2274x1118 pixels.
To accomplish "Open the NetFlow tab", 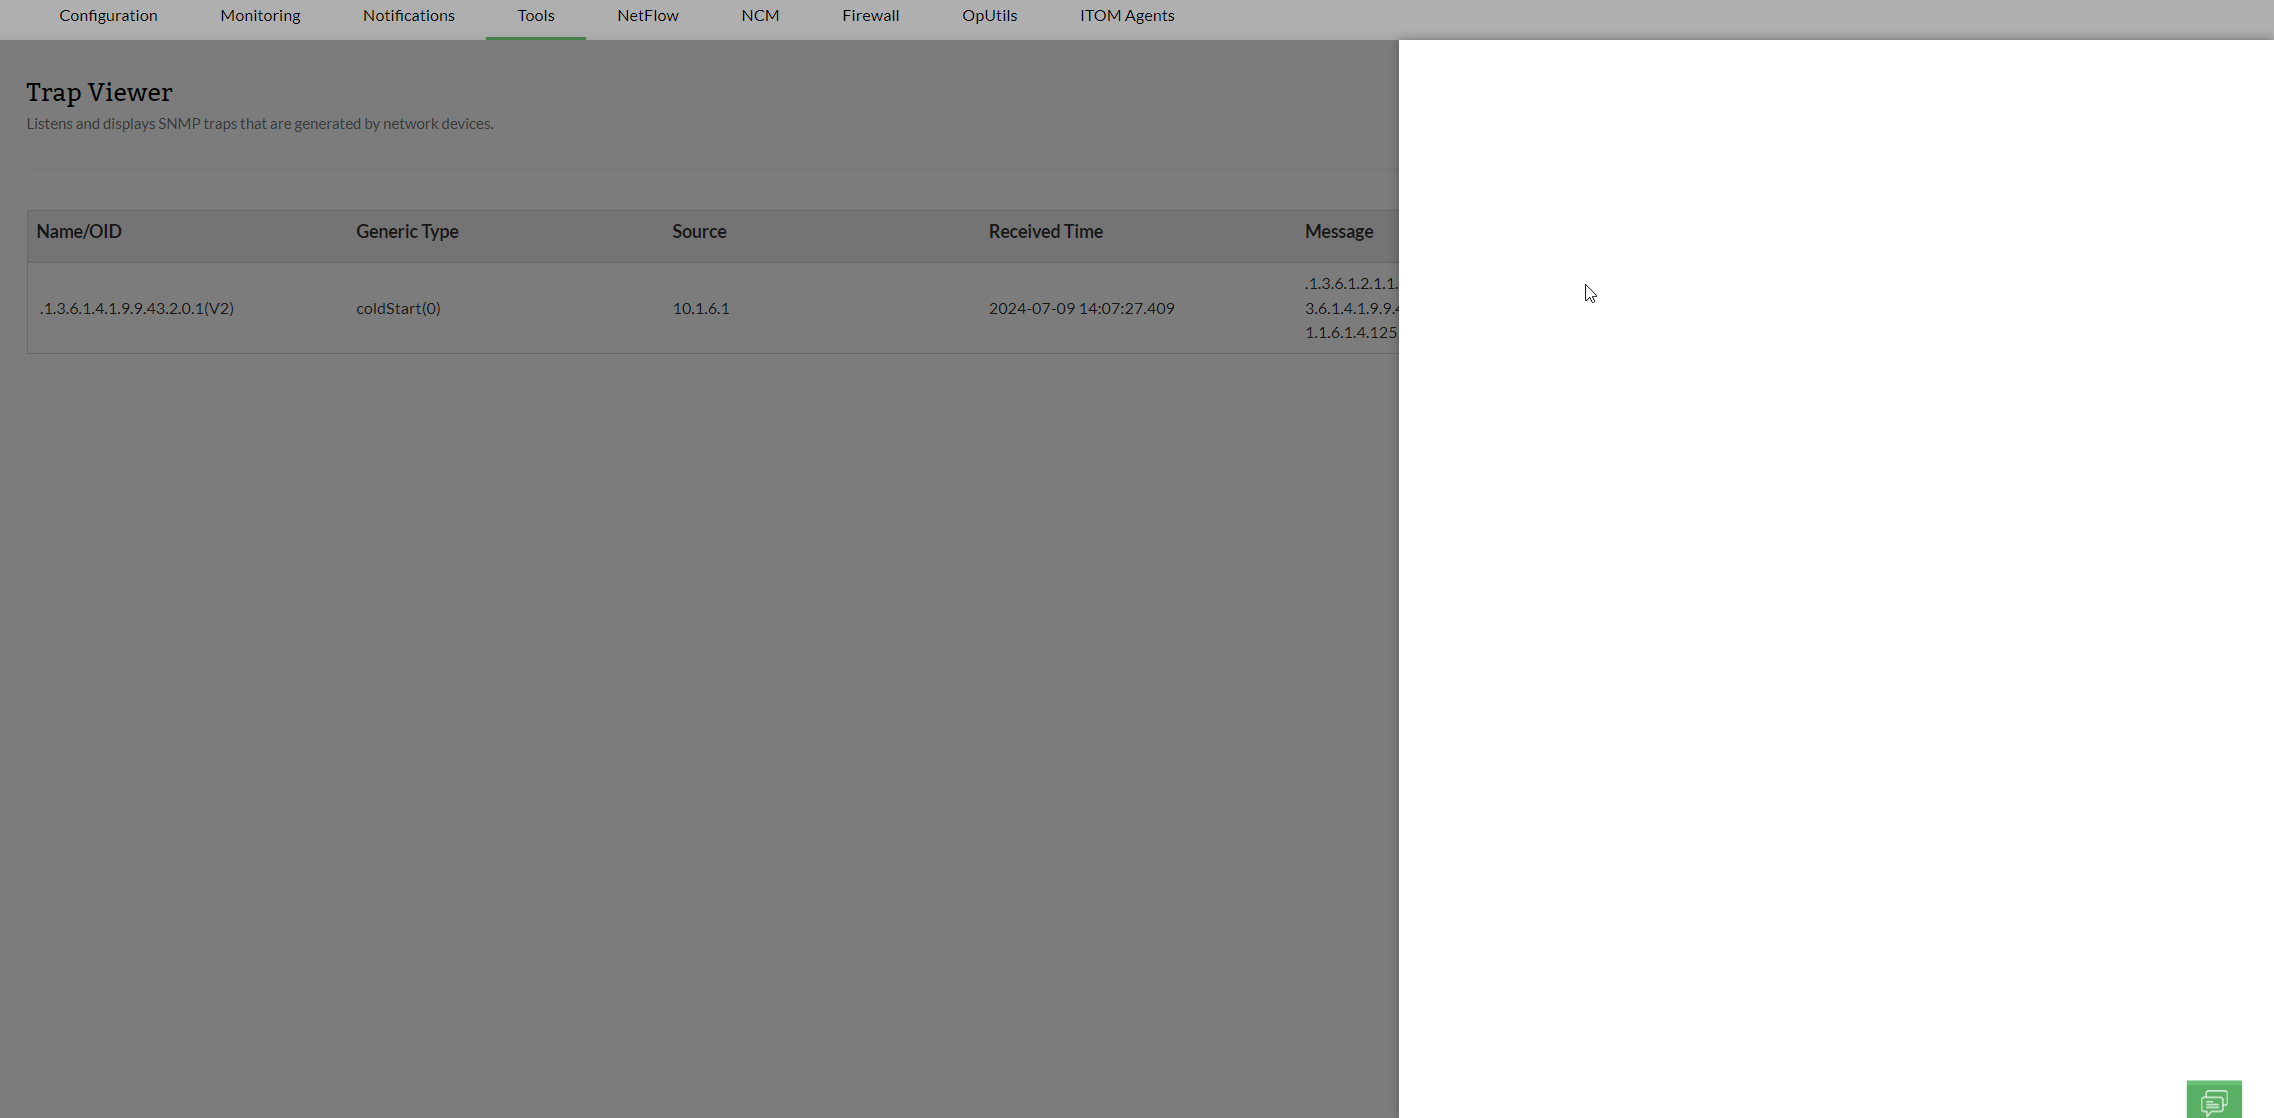I will click(x=647, y=16).
